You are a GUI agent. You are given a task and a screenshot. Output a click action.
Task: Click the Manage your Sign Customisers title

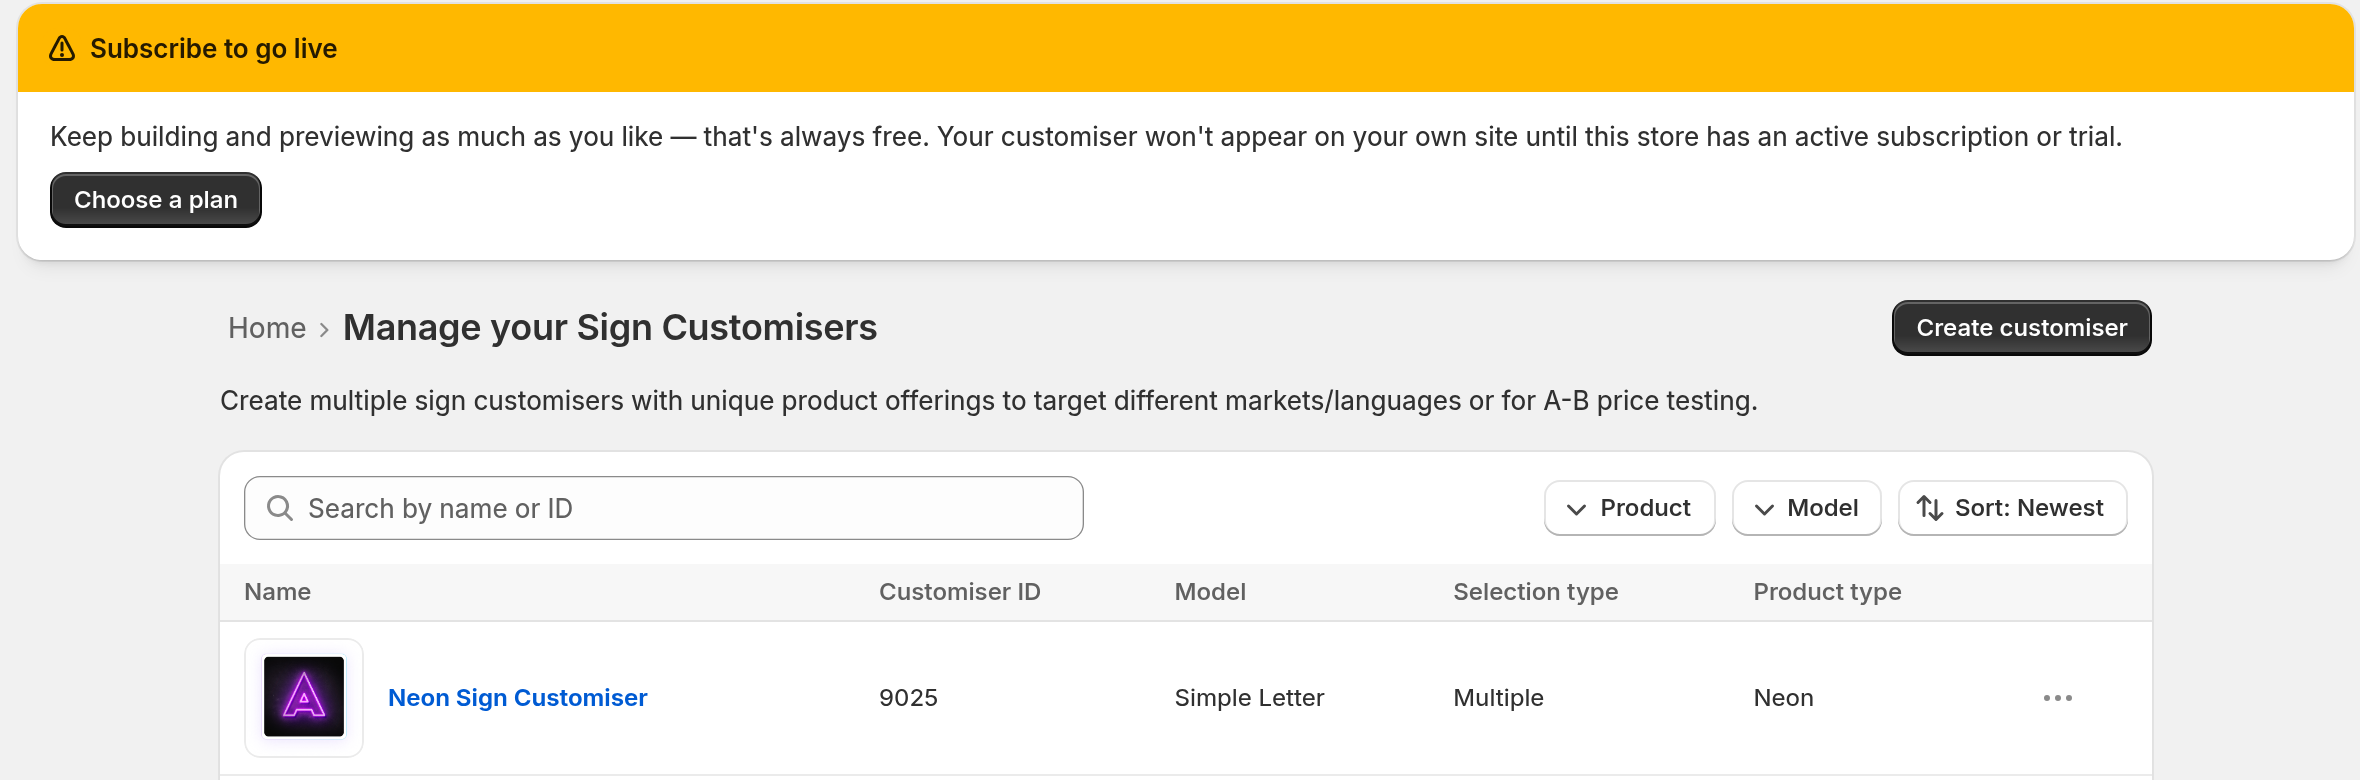pyautogui.click(x=610, y=328)
